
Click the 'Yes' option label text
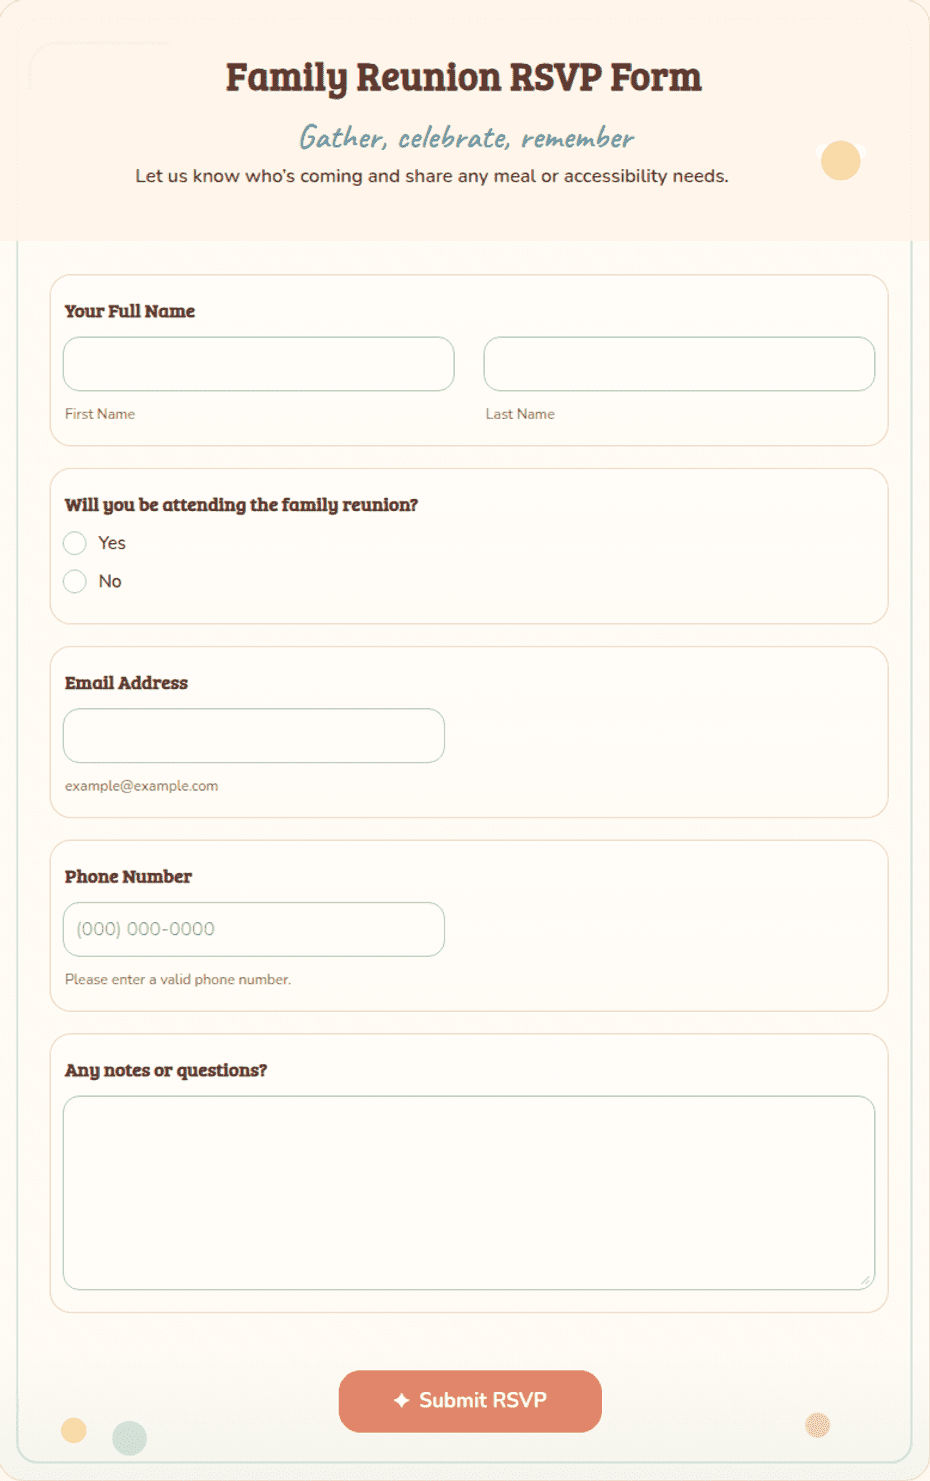(112, 543)
